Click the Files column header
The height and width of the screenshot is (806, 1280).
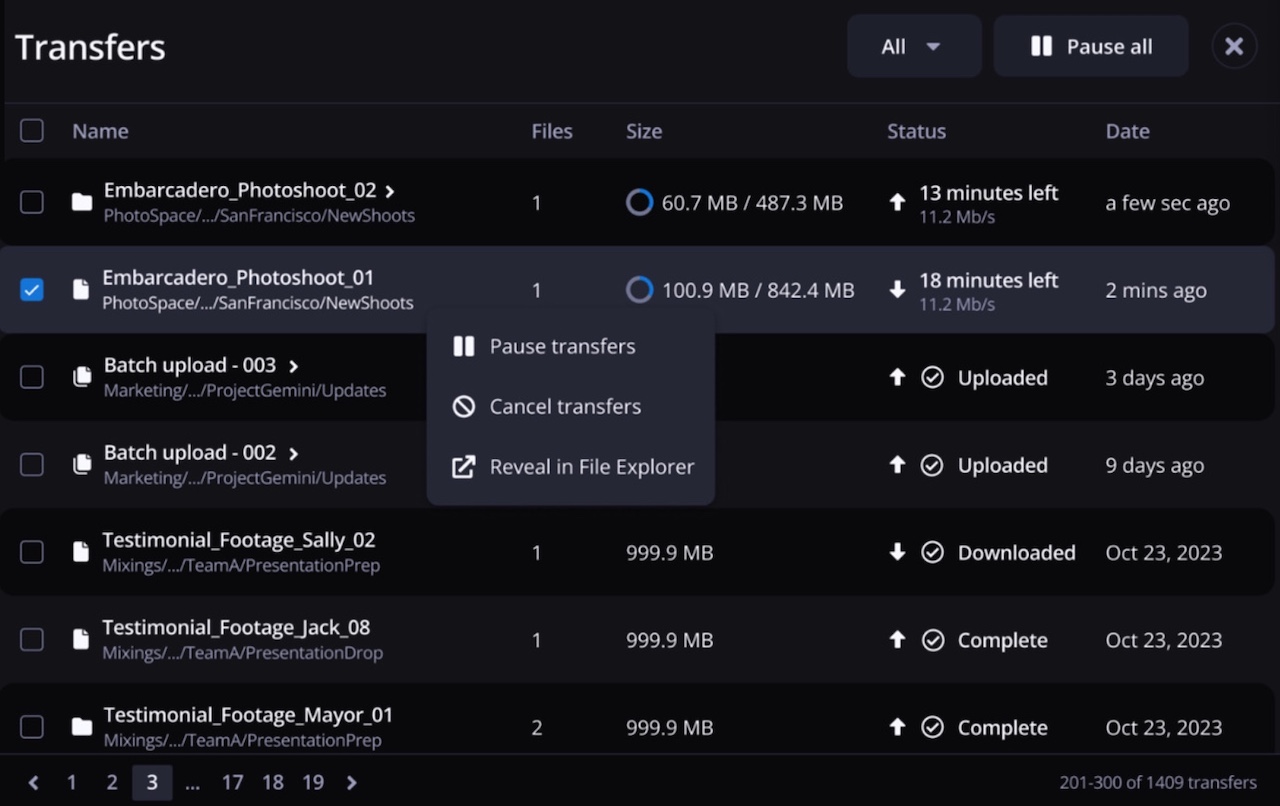click(x=552, y=131)
